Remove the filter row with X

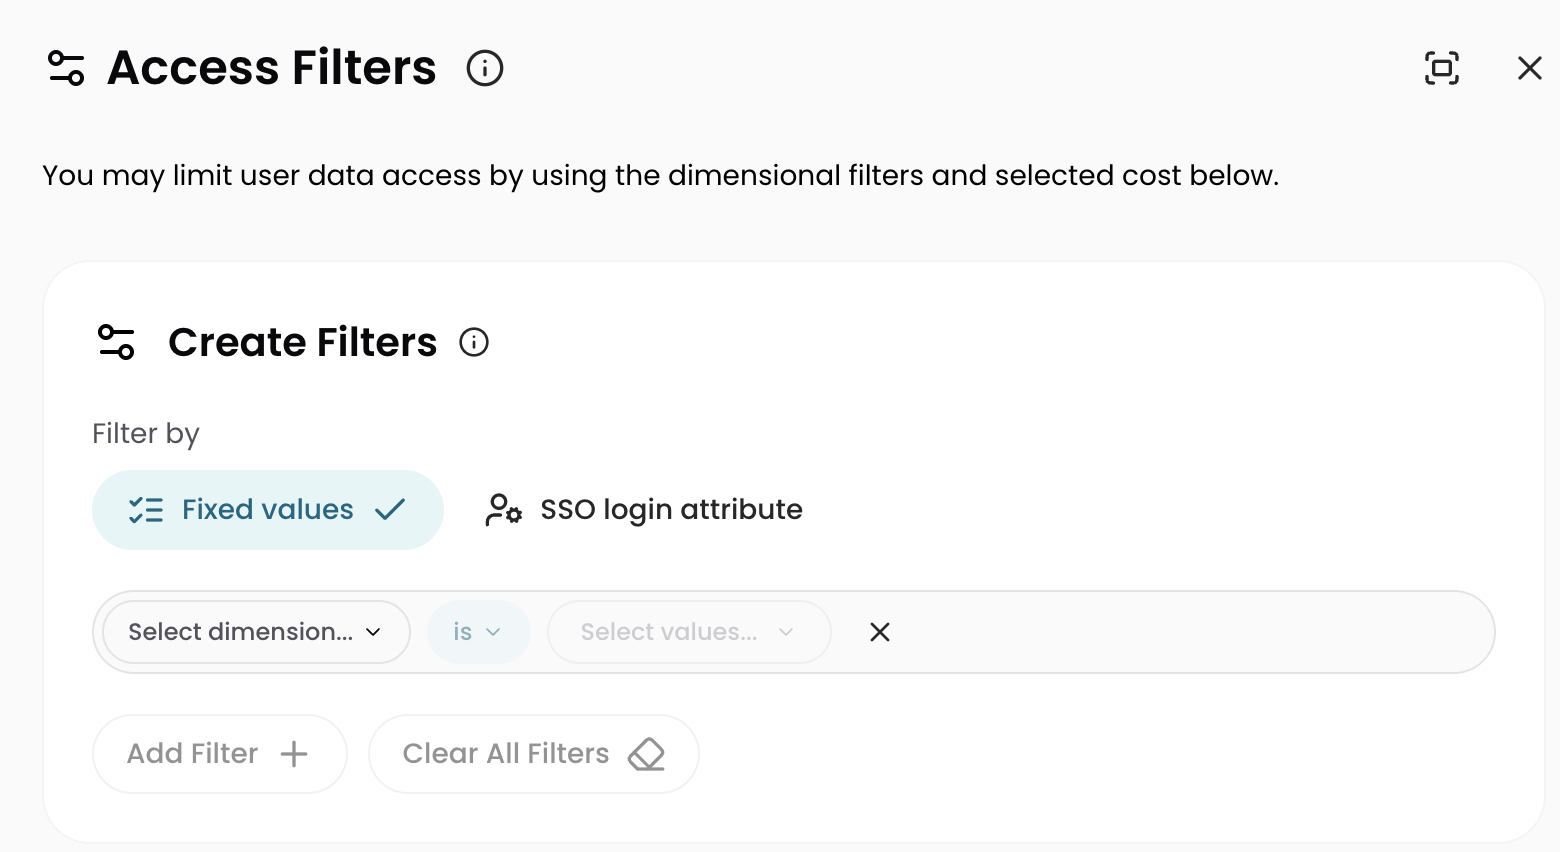click(x=880, y=632)
